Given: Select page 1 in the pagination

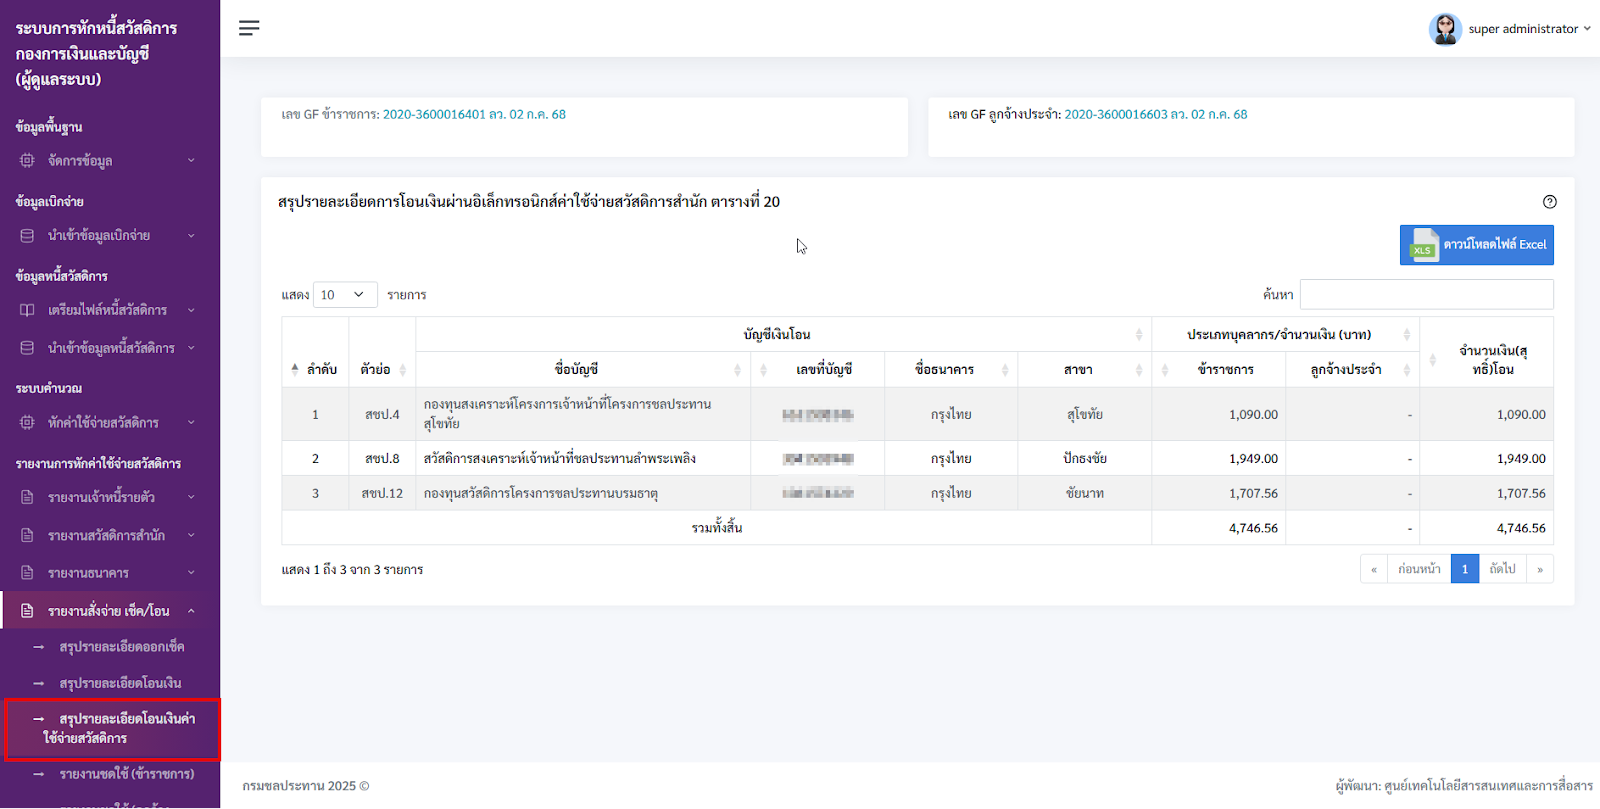Looking at the screenshot, I should 1465,569.
